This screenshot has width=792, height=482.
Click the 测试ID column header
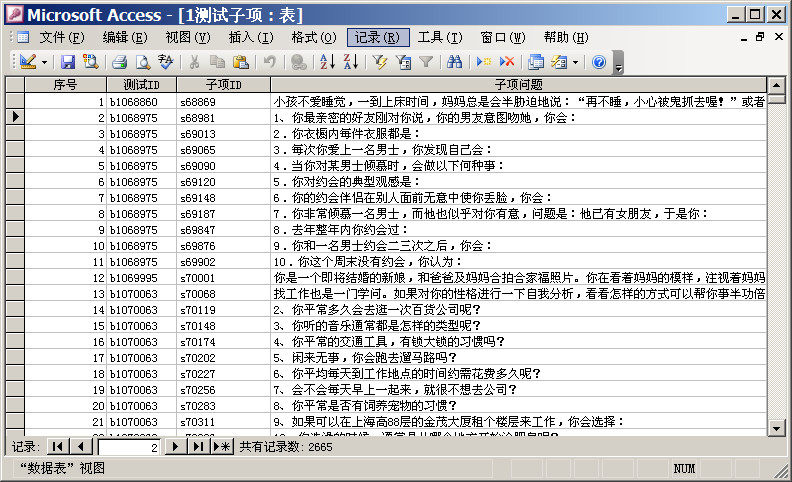click(141, 84)
